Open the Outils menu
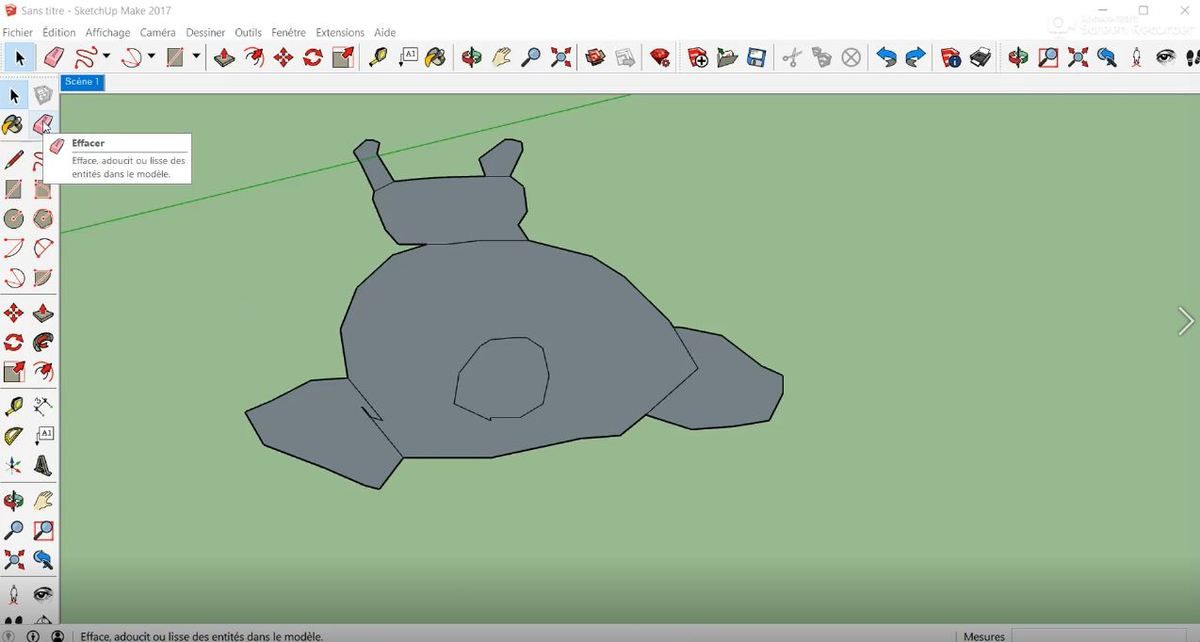This screenshot has width=1200, height=642. tap(248, 32)
